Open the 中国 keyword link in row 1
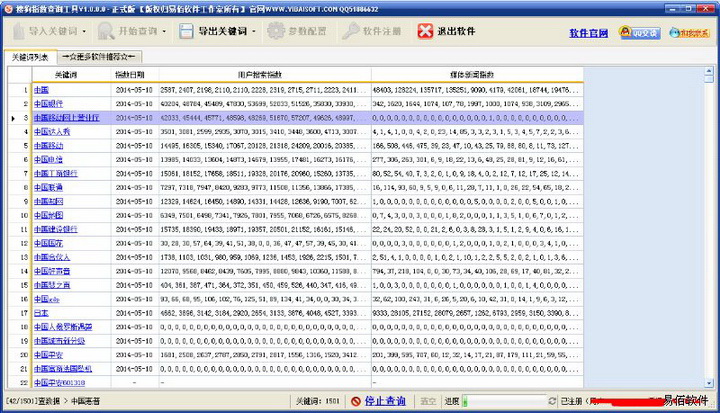This screenshot has height=413, width=720. [x=41, y=90]
